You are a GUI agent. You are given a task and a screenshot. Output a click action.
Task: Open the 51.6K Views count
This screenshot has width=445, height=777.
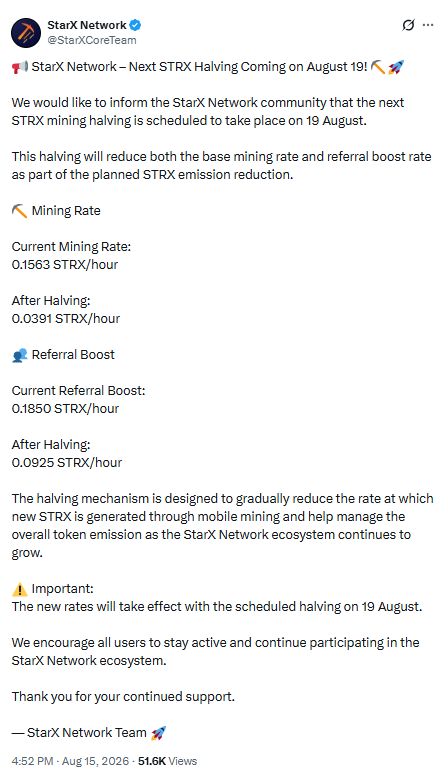pos(167,761)
